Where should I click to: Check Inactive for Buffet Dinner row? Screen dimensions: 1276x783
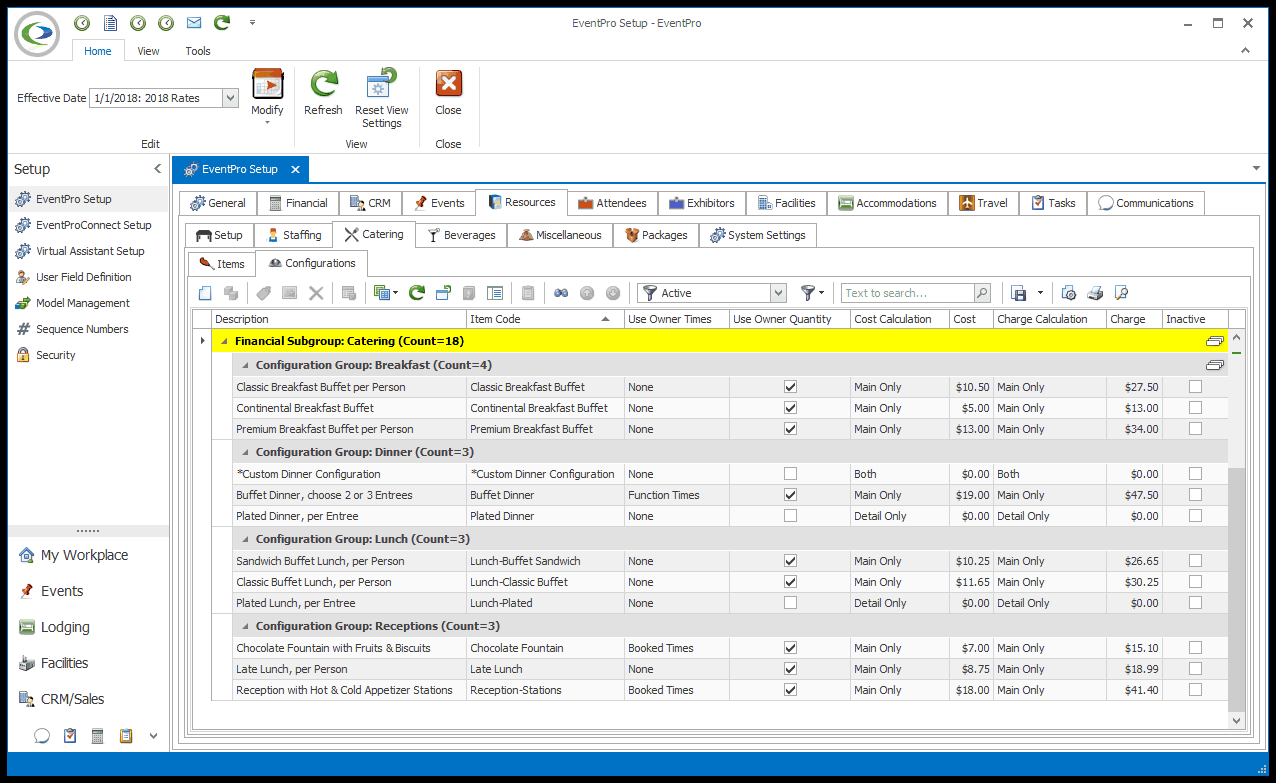pyautogui.click(x=1195, y=495)
